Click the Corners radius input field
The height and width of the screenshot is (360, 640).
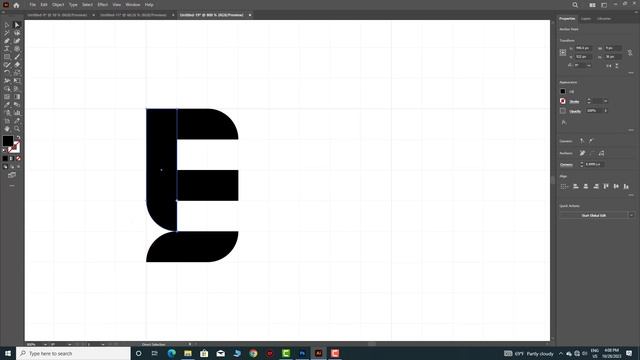pyautogui.click(x=594, y=164)
